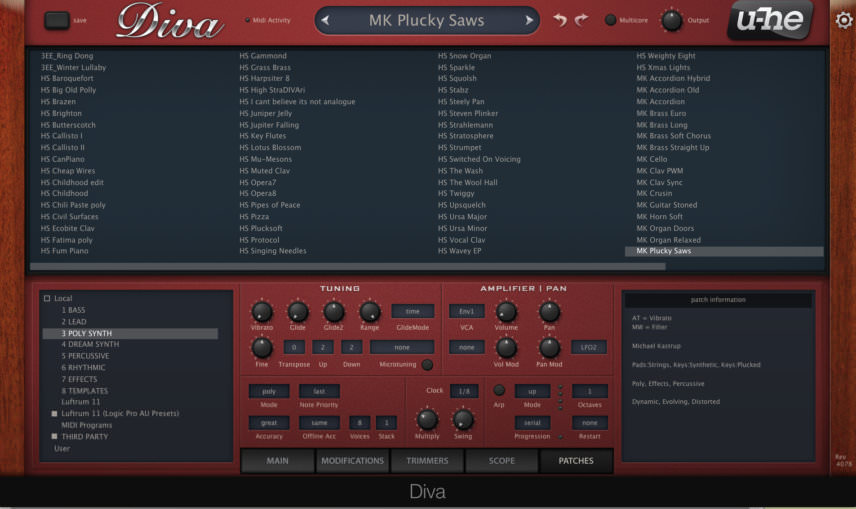Open the Vol Mod source dropdown
856x509 pixels.
pyautogui.click(x=467, y=347)
